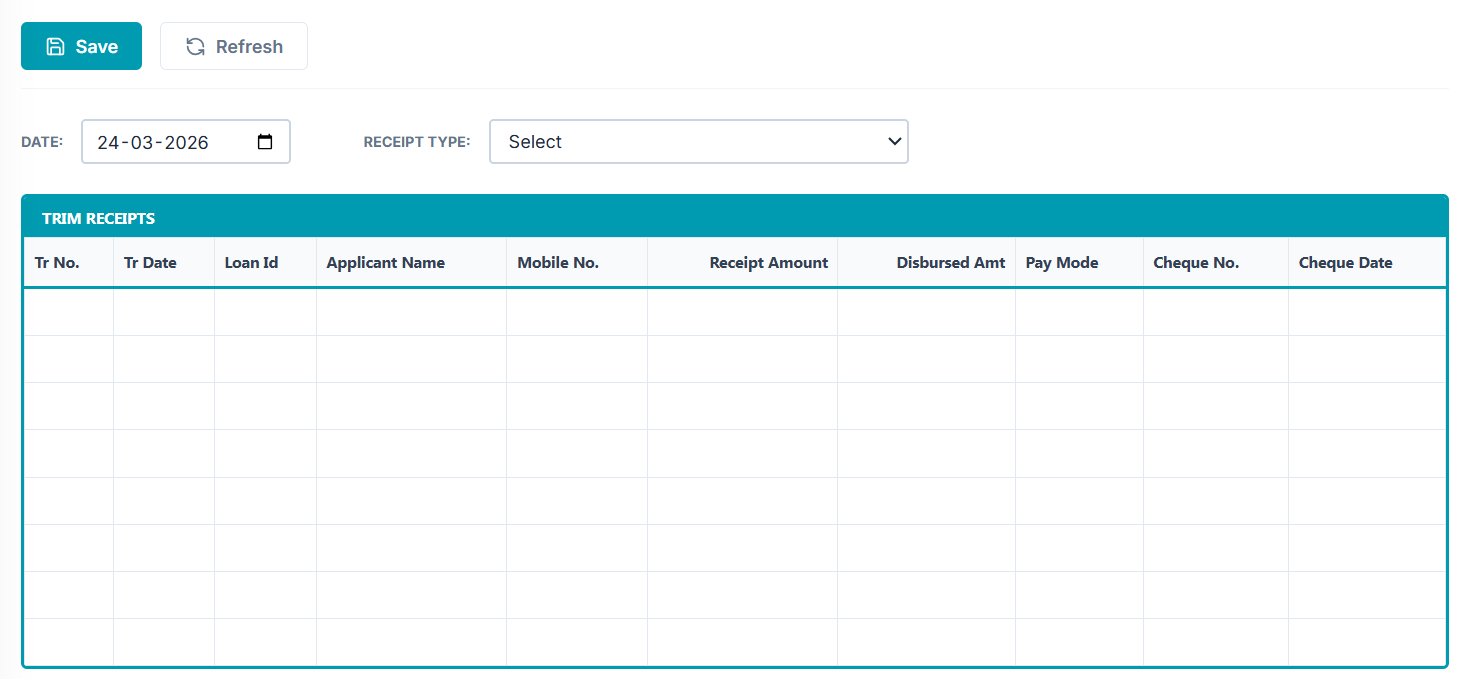Click the Refresh circular arrows icon
Image resolution: width=1464 pixels, height=679 pixels.
point(195,47)
